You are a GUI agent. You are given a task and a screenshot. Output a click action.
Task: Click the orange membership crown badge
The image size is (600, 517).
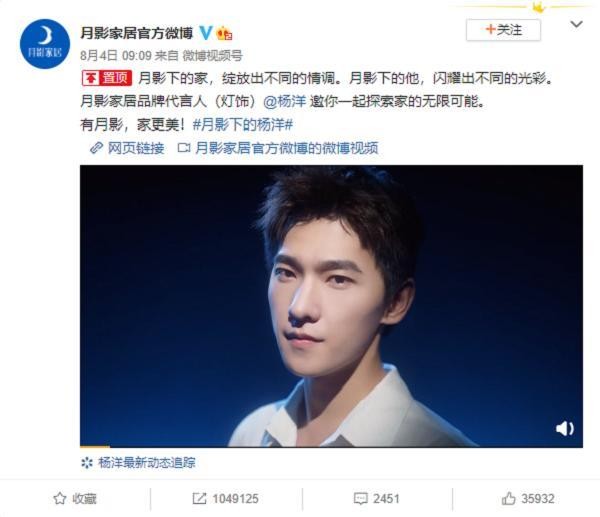pyautogui.click(x=225, y=33)
